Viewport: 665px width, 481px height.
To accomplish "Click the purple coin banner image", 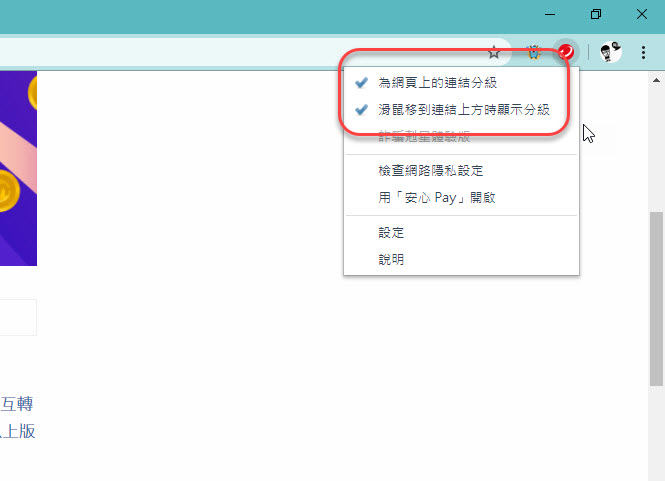I will click(x=18, y=168).
